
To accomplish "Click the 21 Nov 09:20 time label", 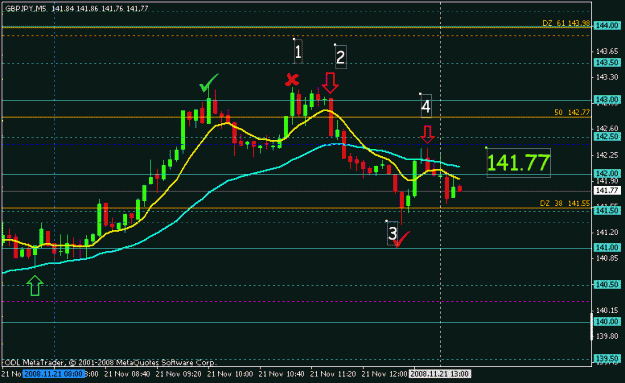I will pos(179,374).
